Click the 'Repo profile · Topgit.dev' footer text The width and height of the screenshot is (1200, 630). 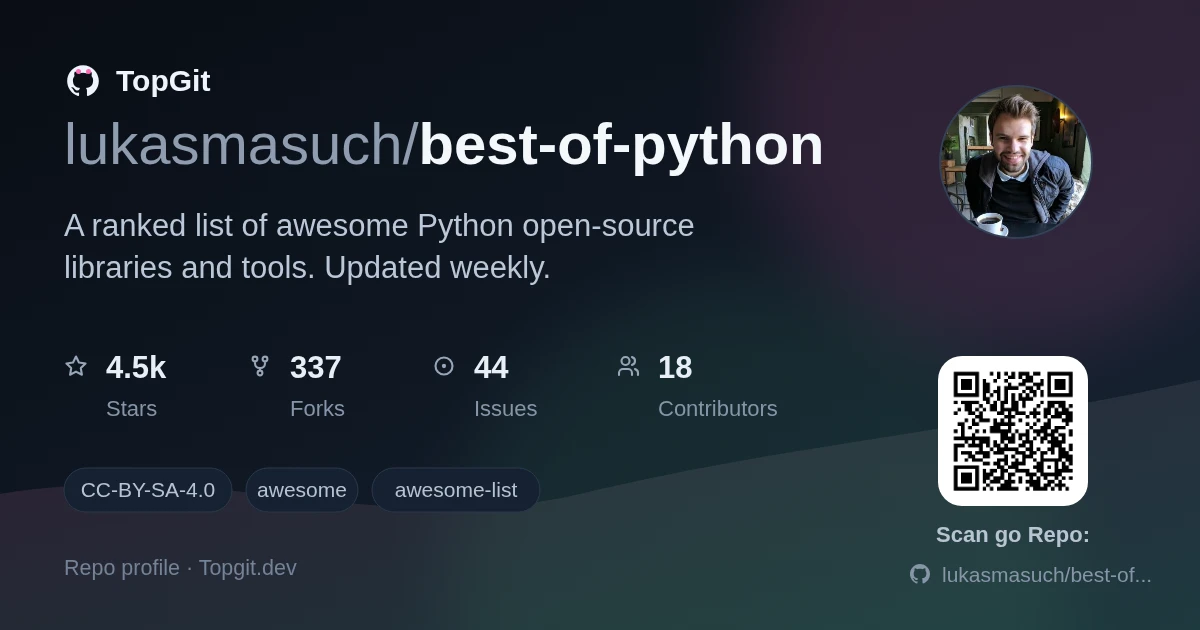(180, 568)
